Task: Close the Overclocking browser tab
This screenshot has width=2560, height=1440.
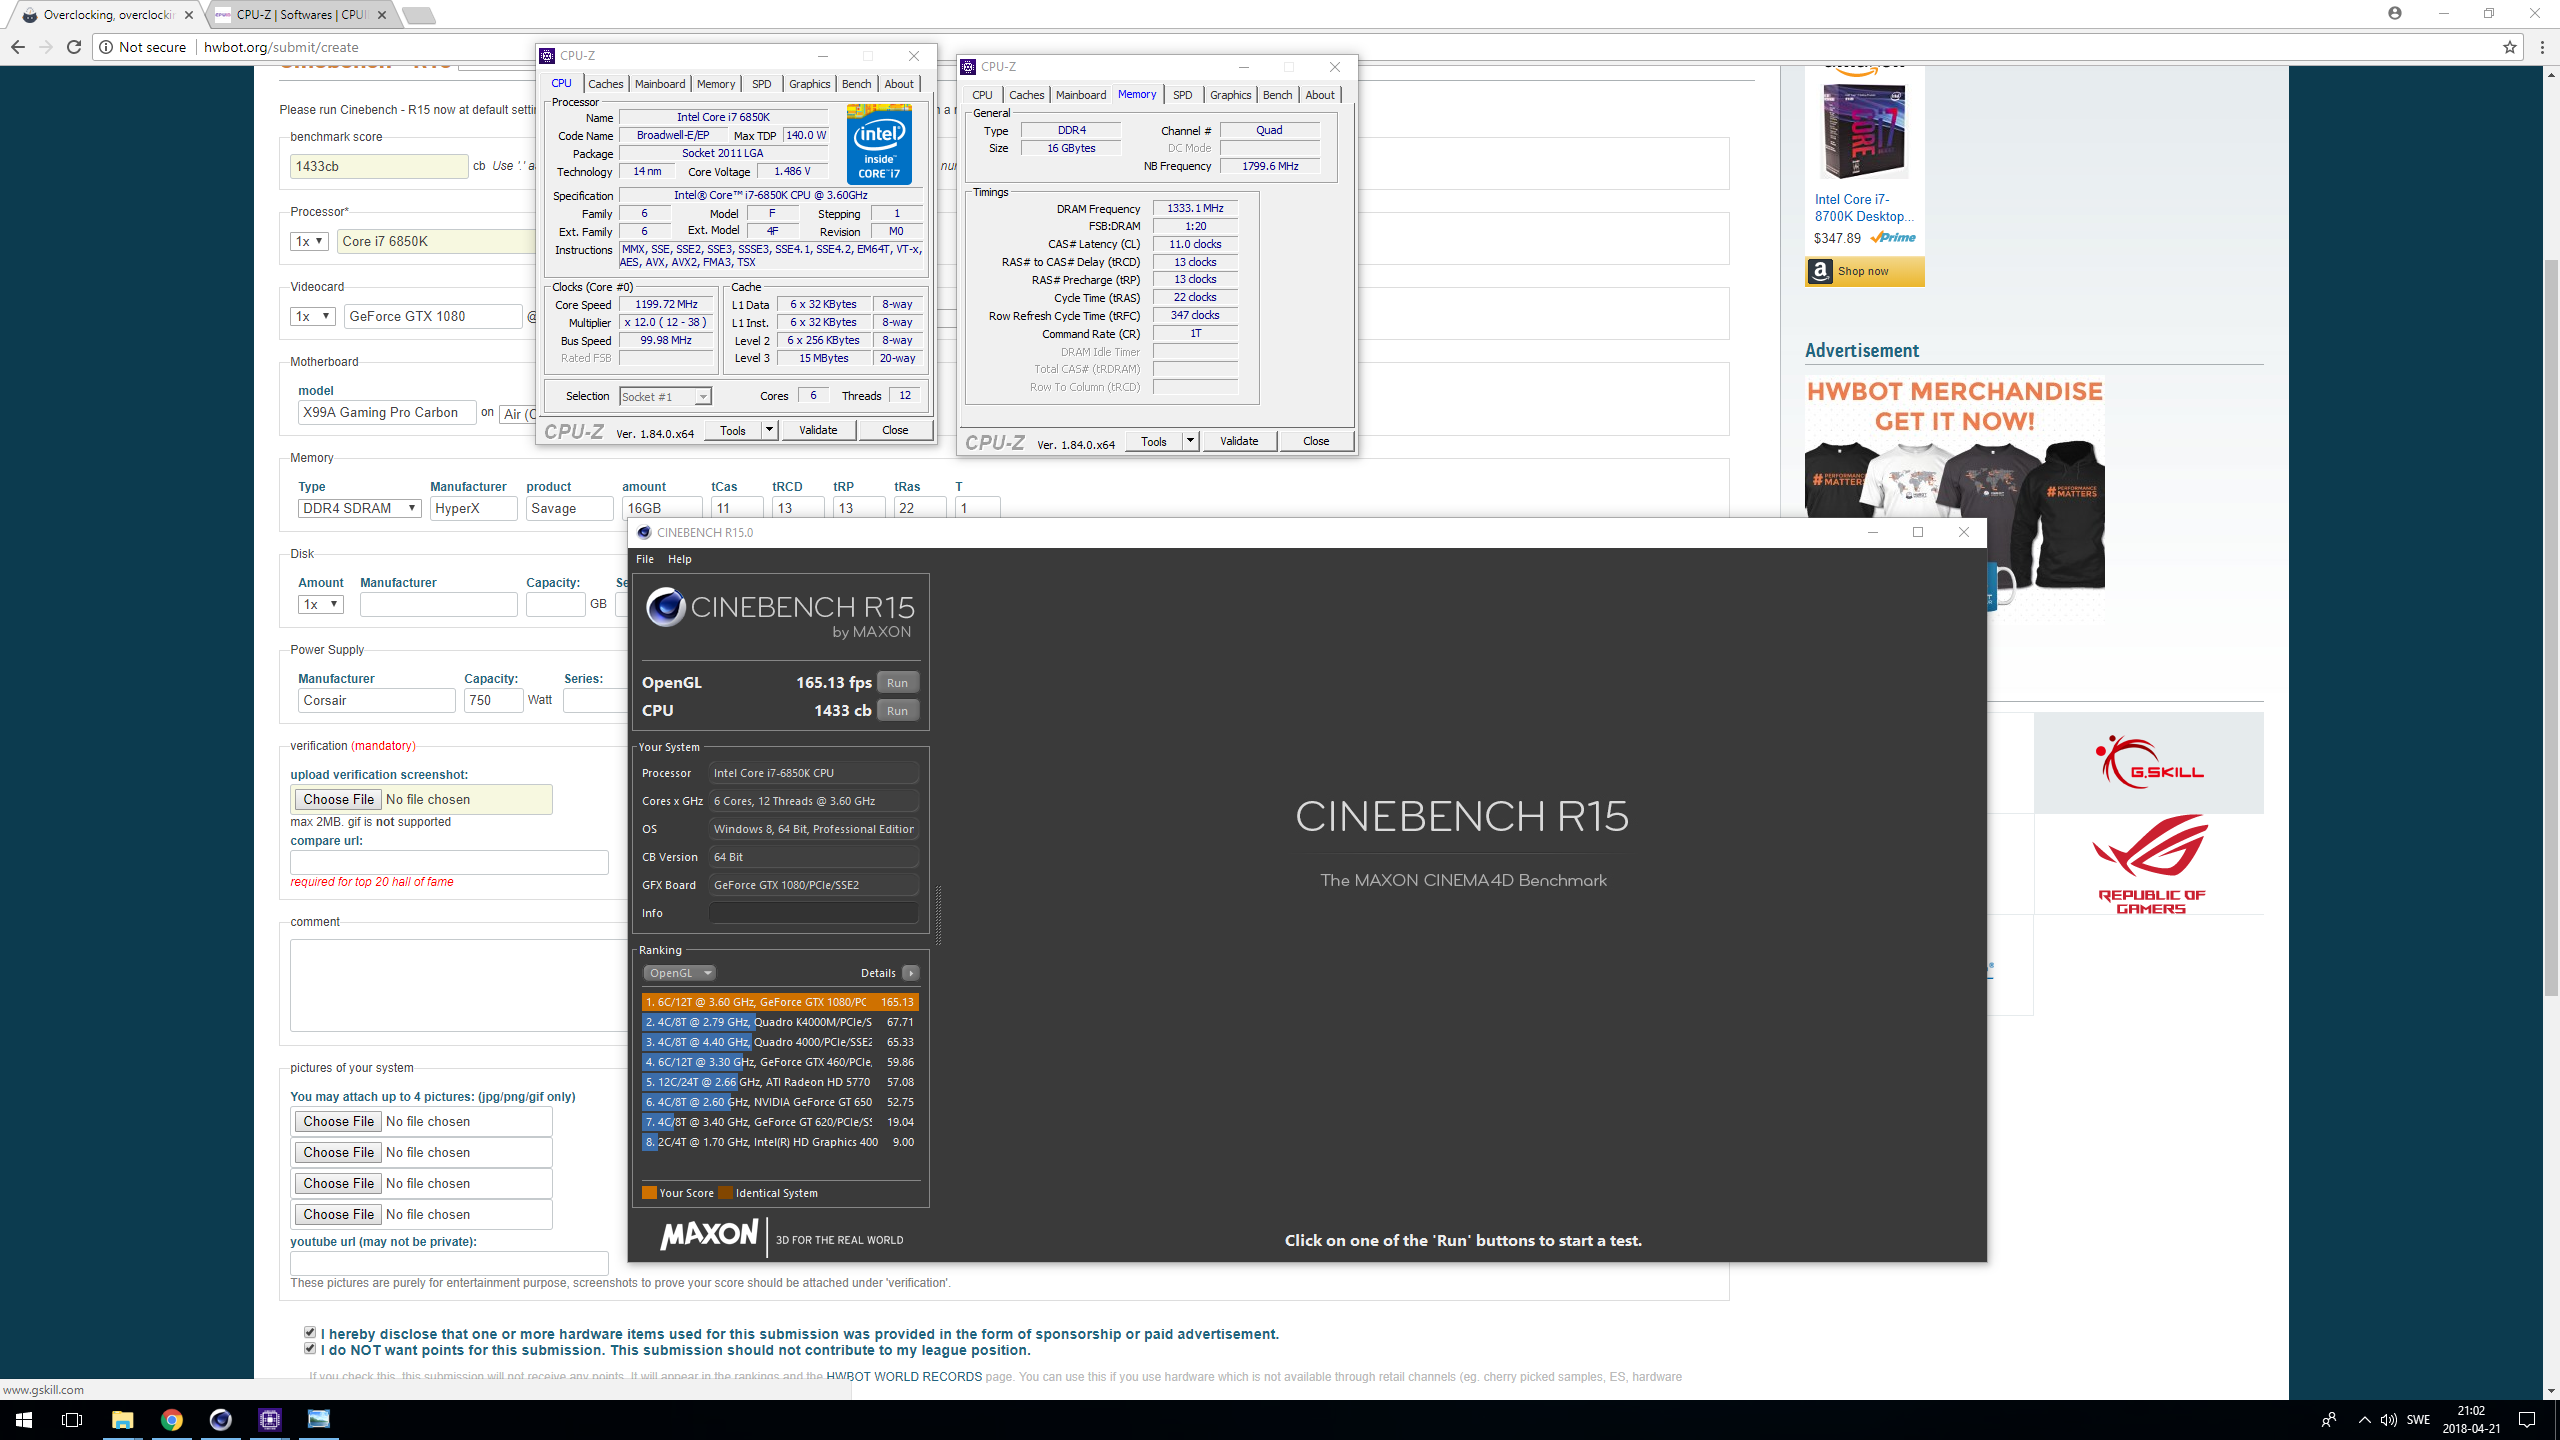Action: (189, 15)
